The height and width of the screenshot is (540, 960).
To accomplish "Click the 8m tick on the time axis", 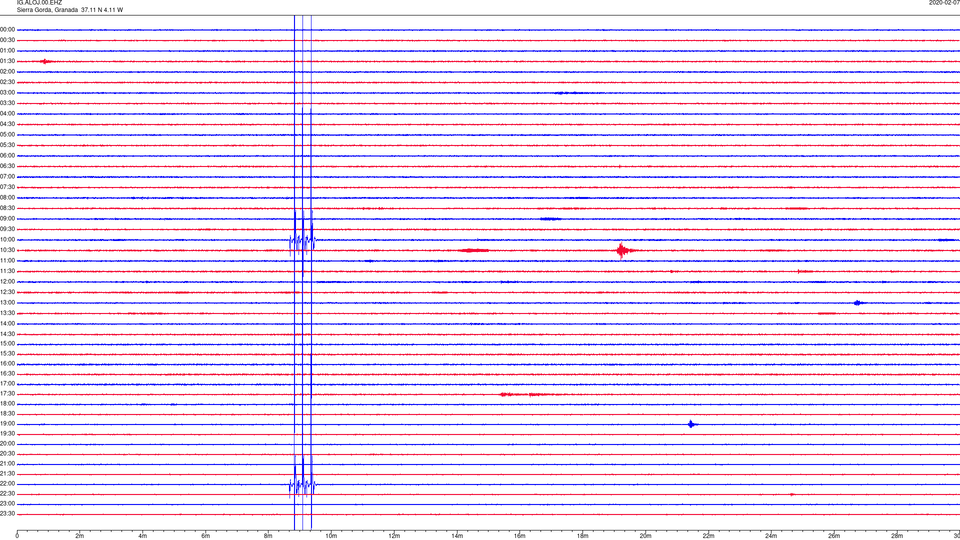I will click(268, 536).
